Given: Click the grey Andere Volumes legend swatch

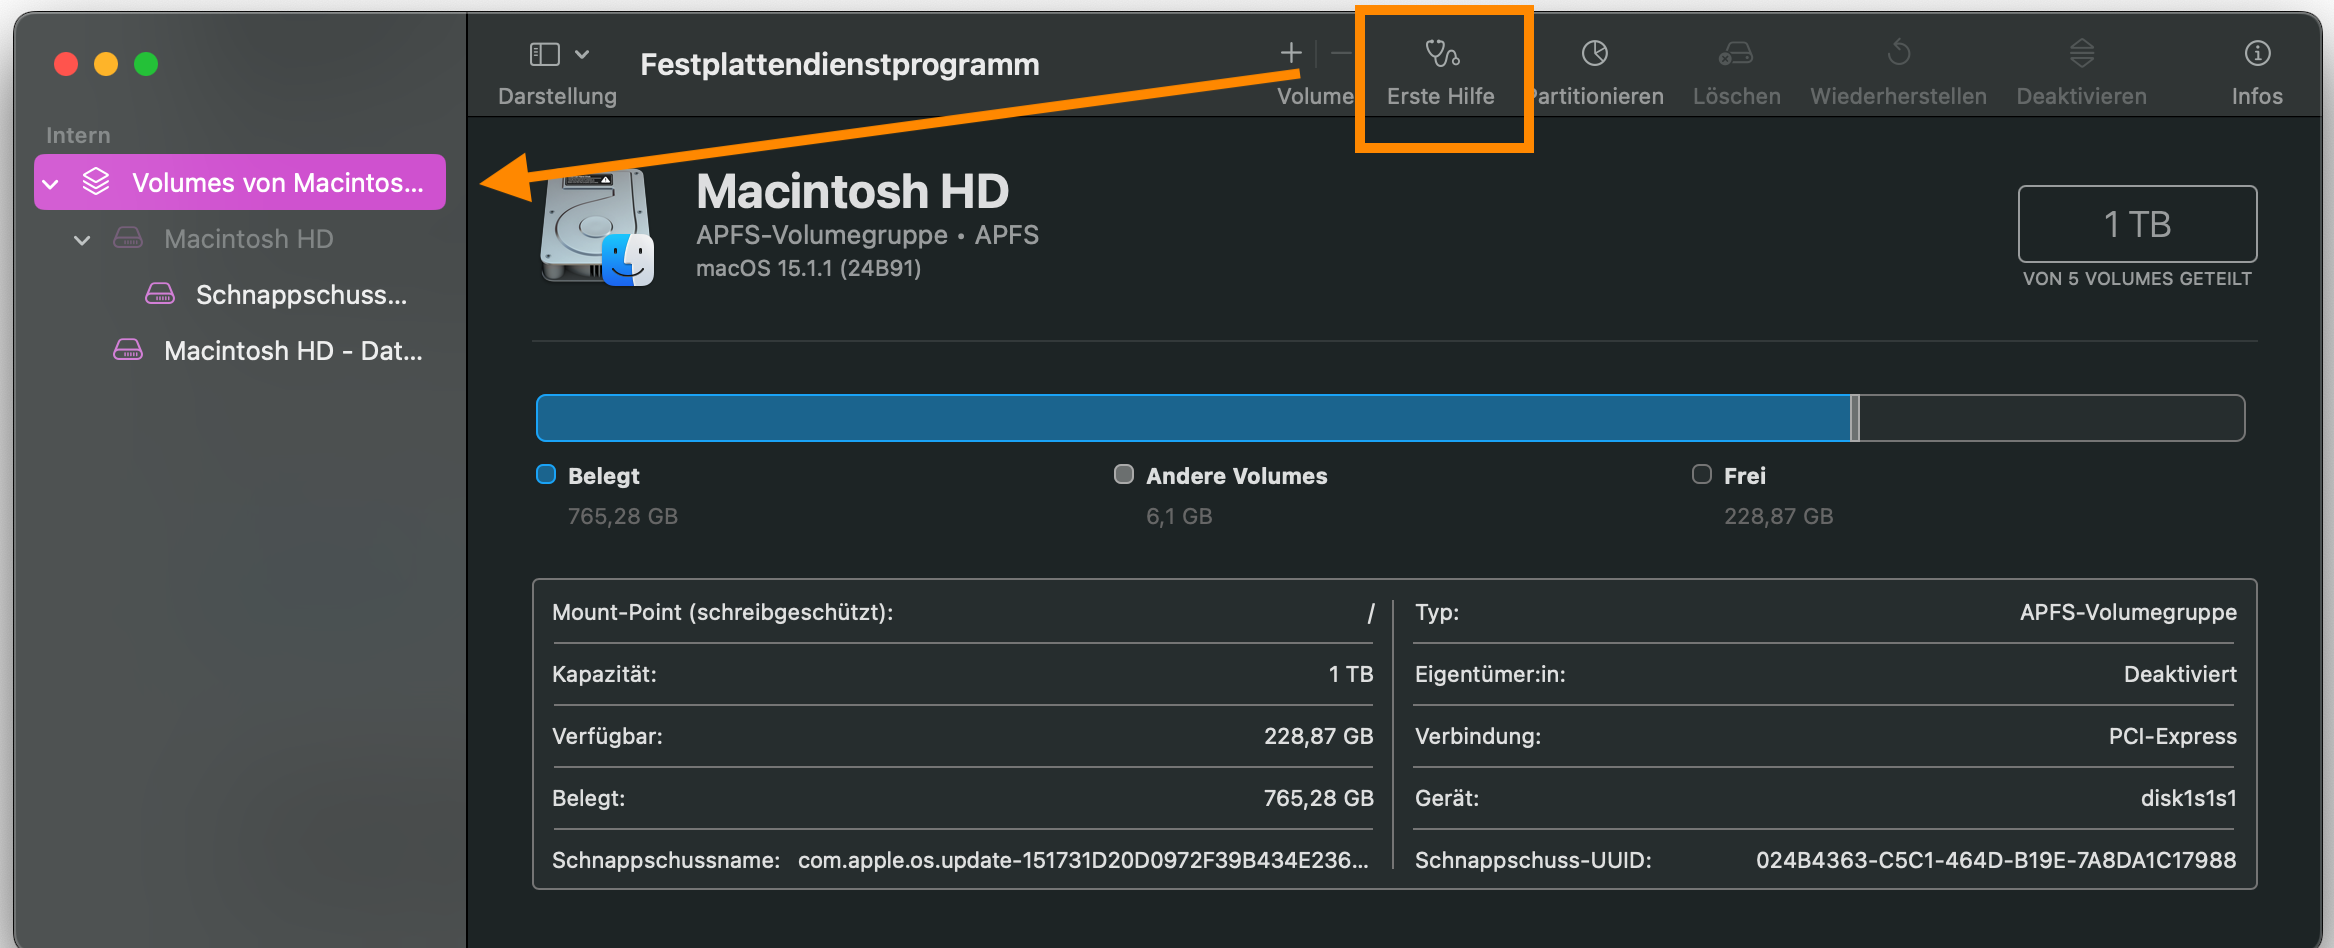Looking at the screenshot, I should click(1124, 475).
